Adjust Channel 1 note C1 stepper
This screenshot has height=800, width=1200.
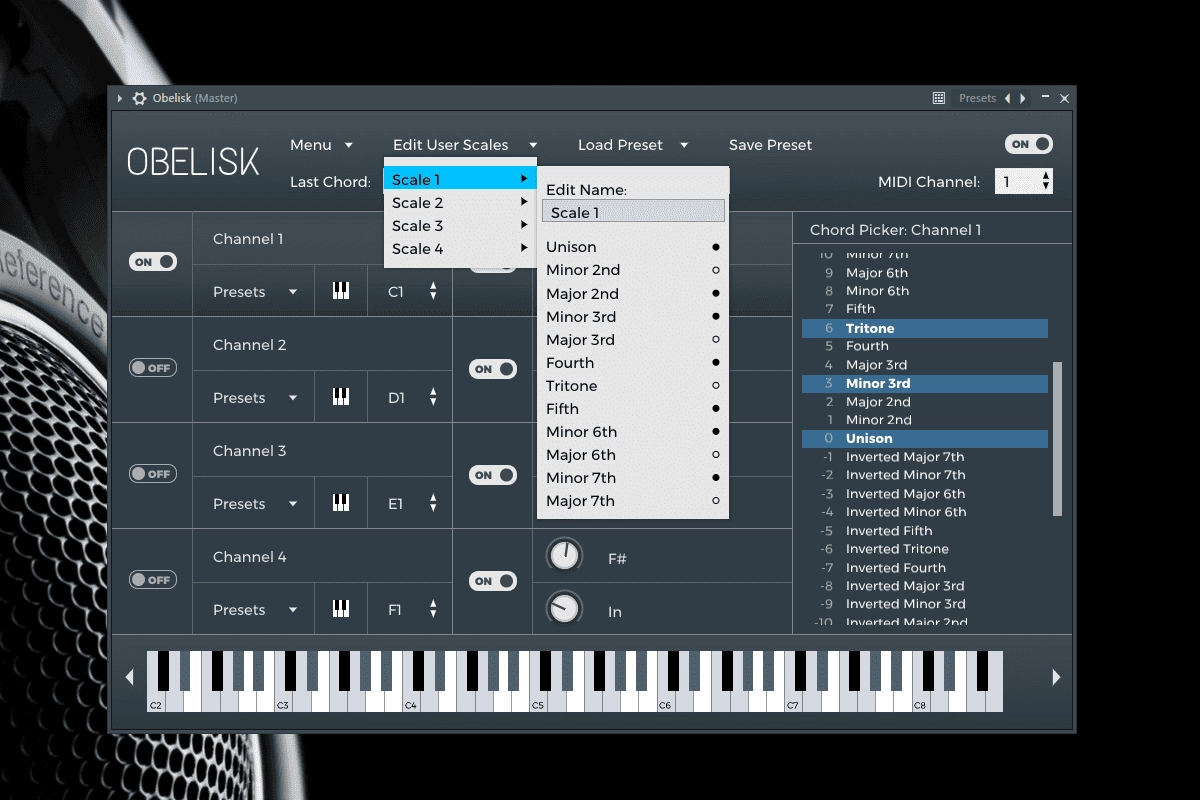tap(433, 291)
